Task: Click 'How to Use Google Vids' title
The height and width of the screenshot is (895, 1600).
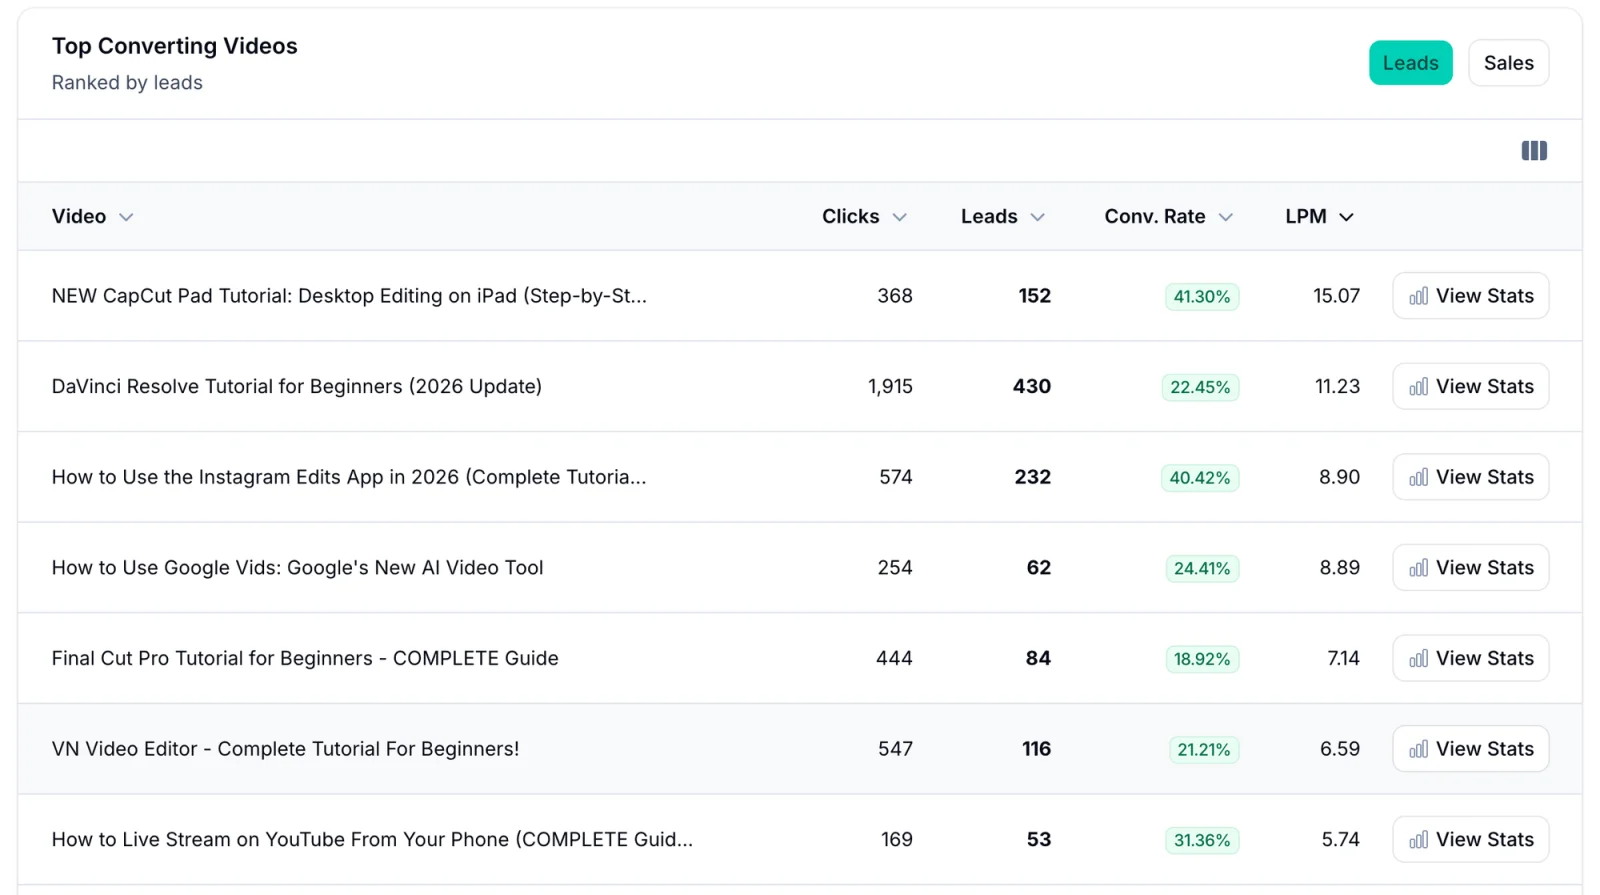Action: [297, 567]
